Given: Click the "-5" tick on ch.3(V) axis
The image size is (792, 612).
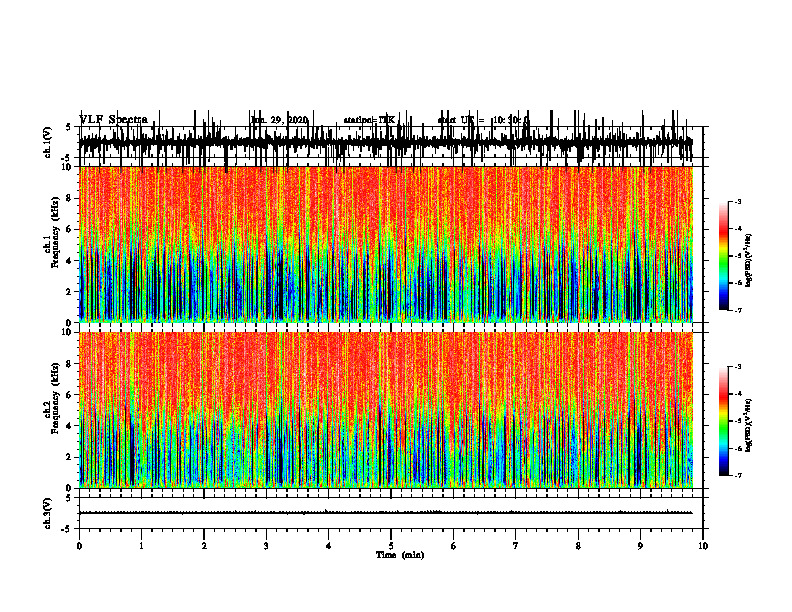Looking at the screenshot, I should coord(67,529).
